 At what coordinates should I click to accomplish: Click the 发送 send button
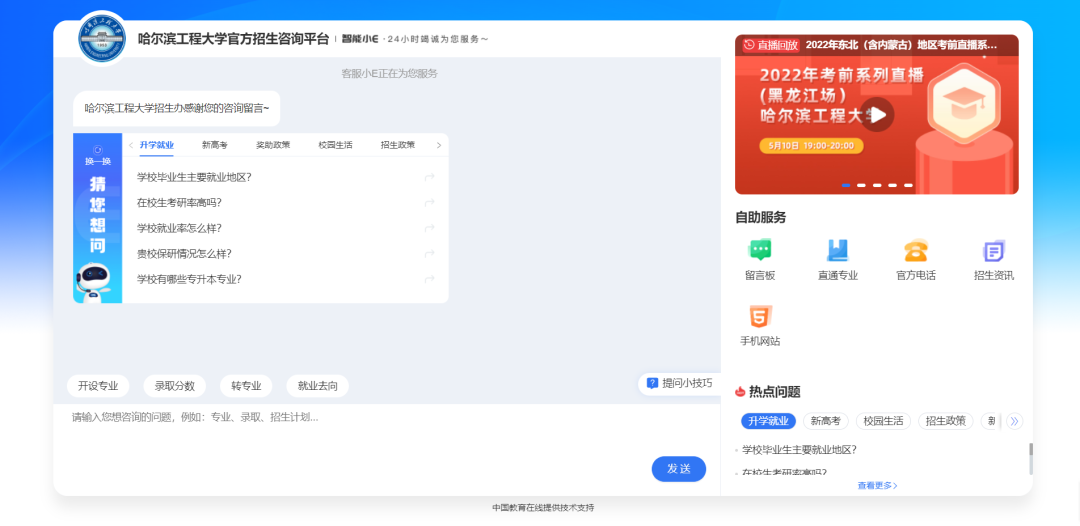(678, 469)
